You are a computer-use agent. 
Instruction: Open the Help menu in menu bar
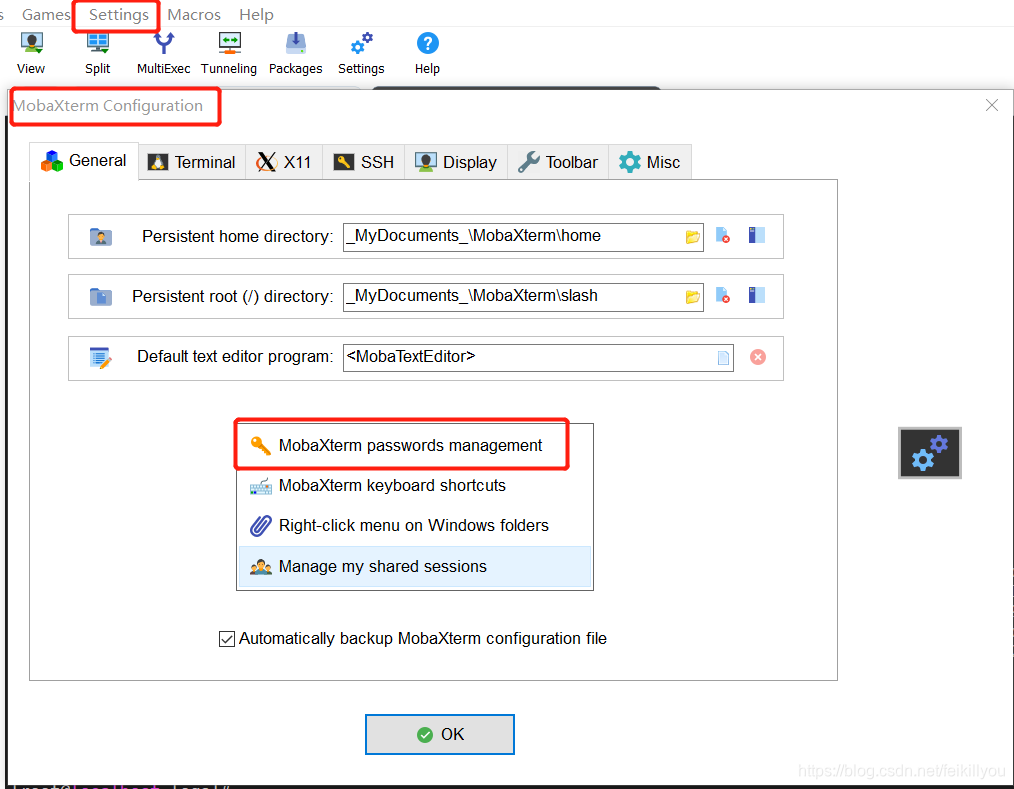(256, 14)
